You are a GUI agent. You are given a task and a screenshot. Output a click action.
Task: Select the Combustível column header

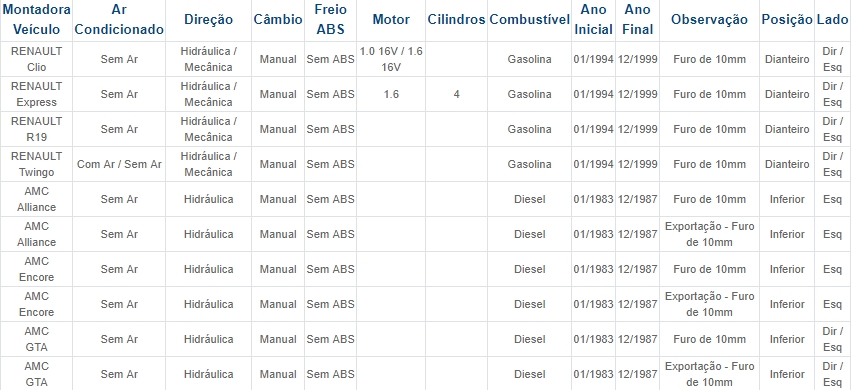click(529, 20)
